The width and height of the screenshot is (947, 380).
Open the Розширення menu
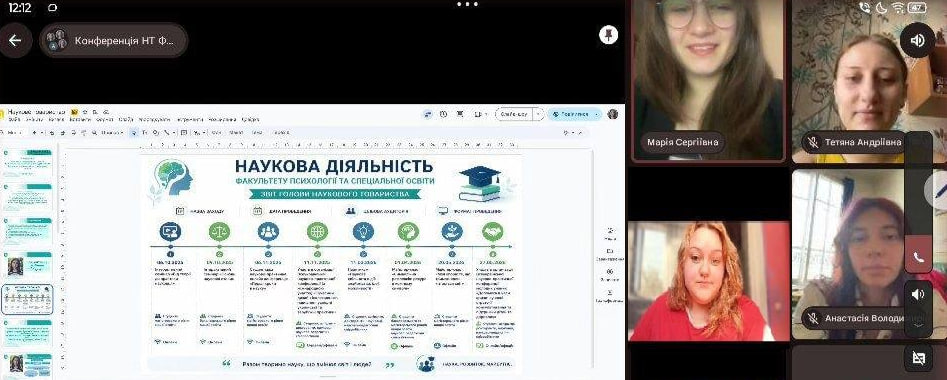(x=222, y=120)
